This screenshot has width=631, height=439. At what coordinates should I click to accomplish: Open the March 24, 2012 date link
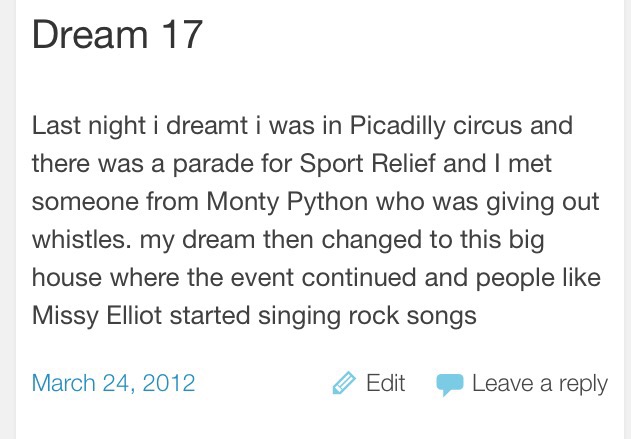113,383
